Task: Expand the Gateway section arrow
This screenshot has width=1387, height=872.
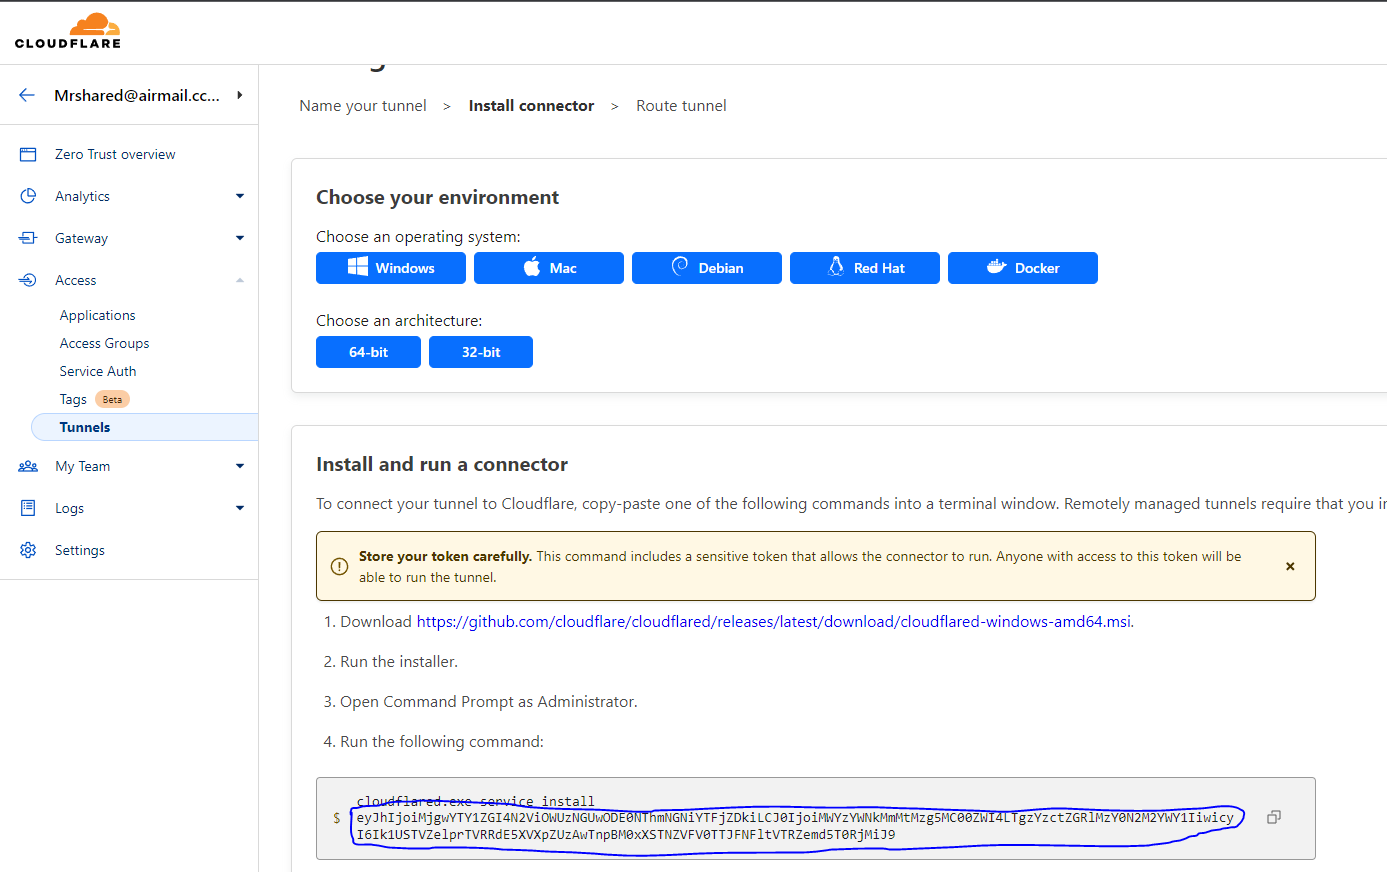Action: [x=240, y=238]
